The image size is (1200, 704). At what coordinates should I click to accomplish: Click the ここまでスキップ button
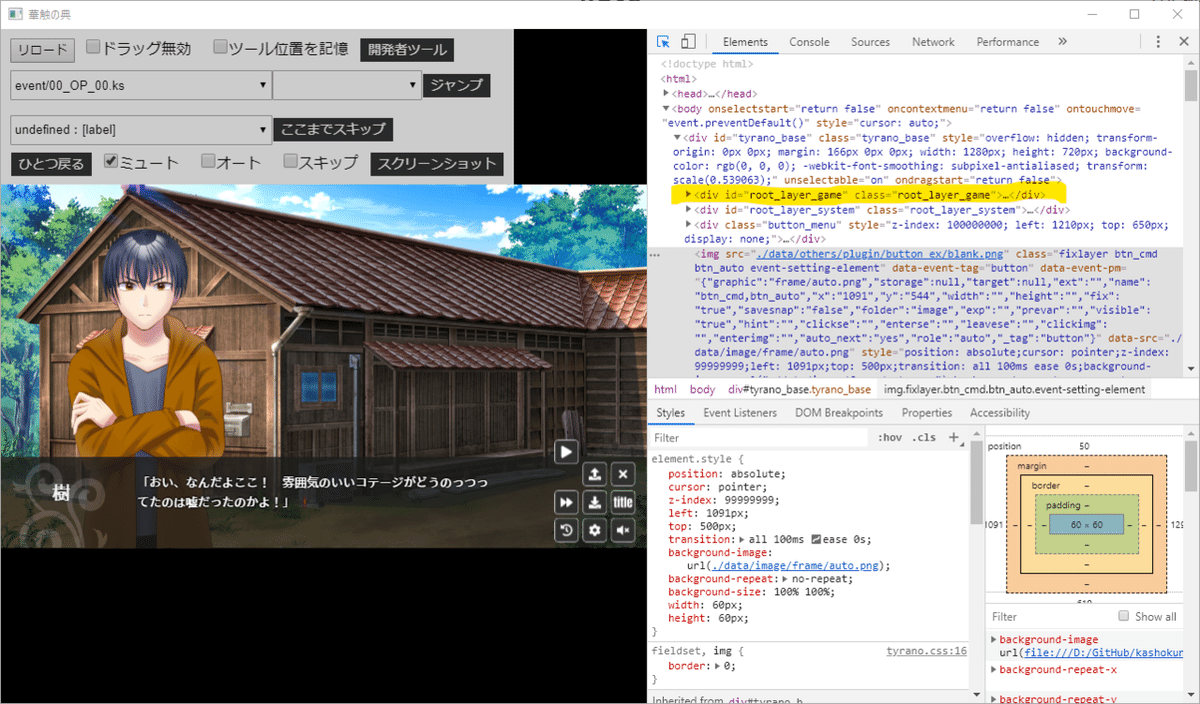333,129
